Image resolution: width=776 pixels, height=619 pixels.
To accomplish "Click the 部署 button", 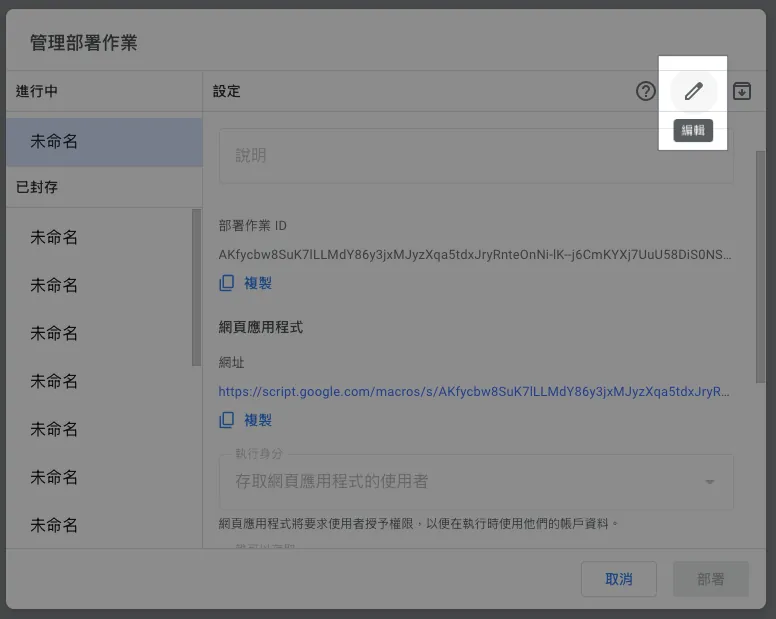I will [710, 579].
